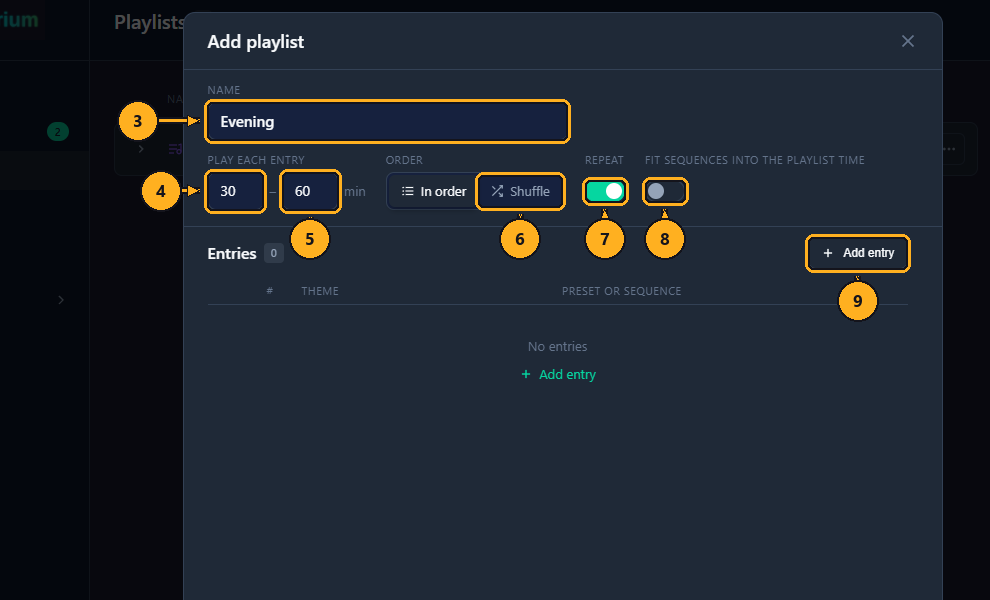Click the PRESET OR SEQUENCE column header
Image resolution: width=990 pixels, height=600 pixels.
coord(621,291)
